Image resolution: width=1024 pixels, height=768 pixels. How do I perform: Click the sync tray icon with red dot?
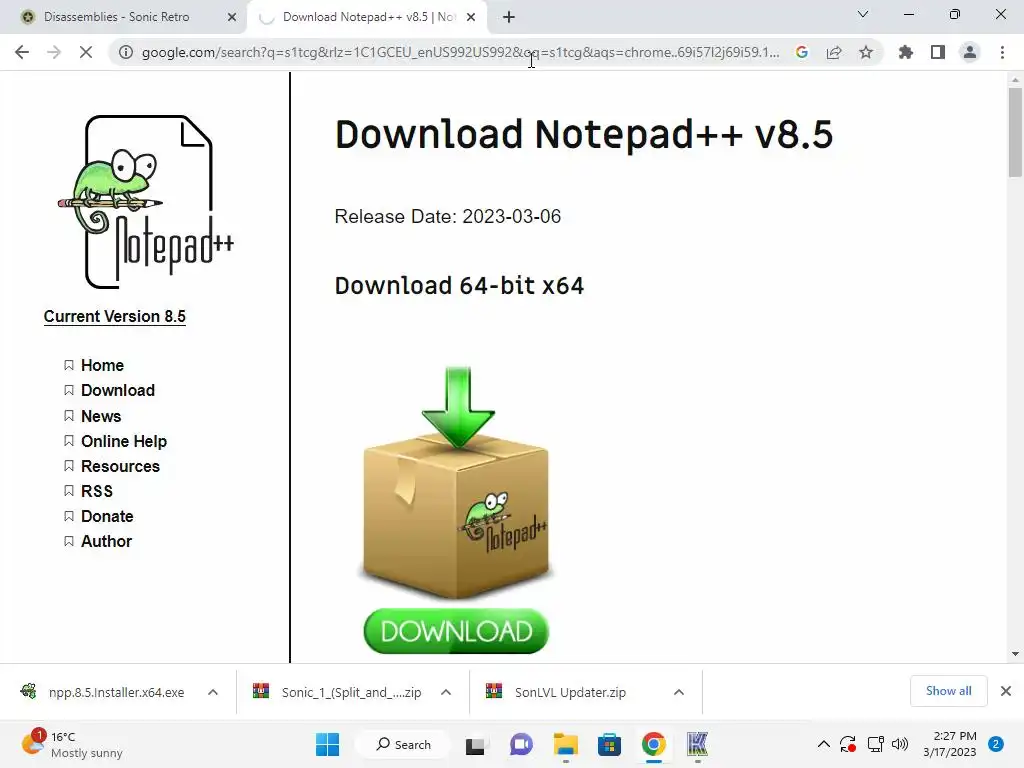pos(848,744)
